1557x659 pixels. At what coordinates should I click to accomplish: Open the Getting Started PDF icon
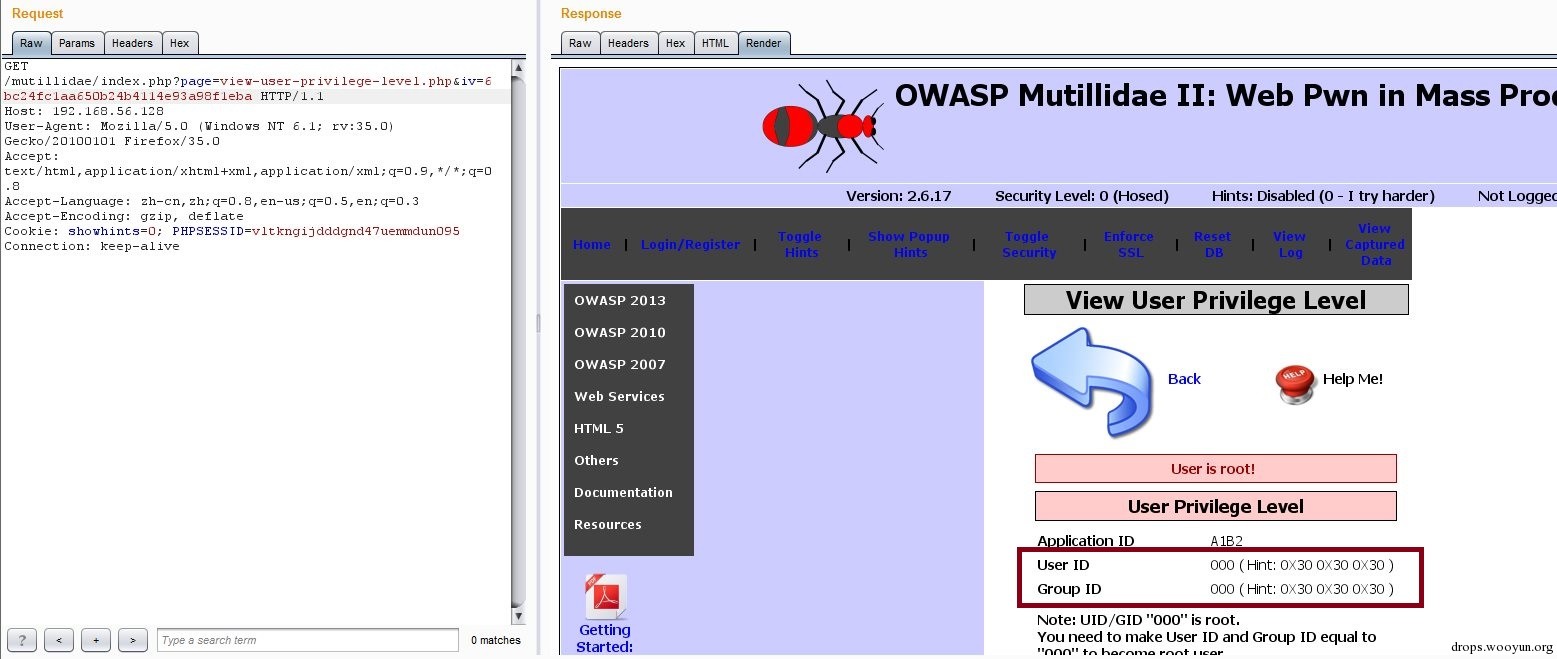coord(606,597)
